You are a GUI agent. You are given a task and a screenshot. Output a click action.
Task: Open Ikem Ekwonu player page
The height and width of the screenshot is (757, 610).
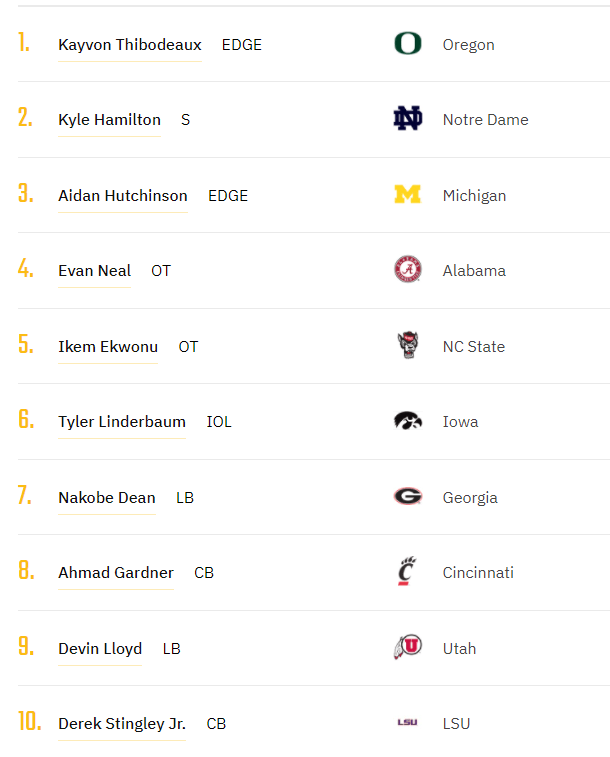click(108, 347)
